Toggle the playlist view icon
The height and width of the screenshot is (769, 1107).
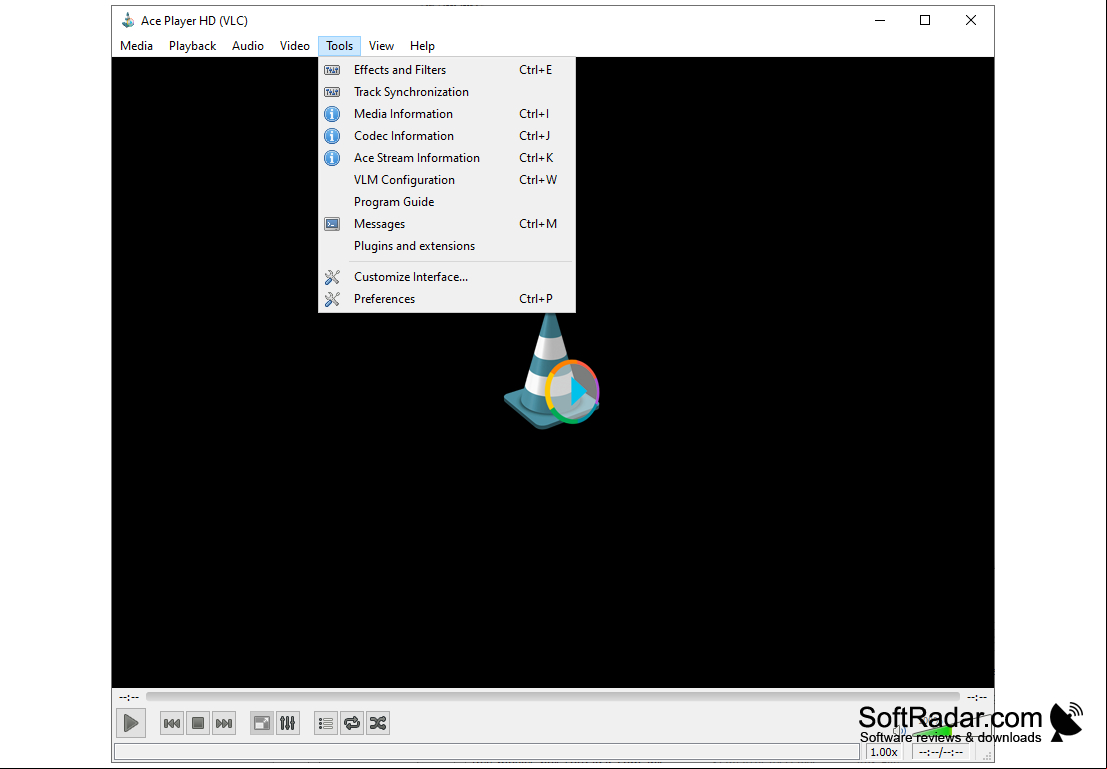(326, 722)
